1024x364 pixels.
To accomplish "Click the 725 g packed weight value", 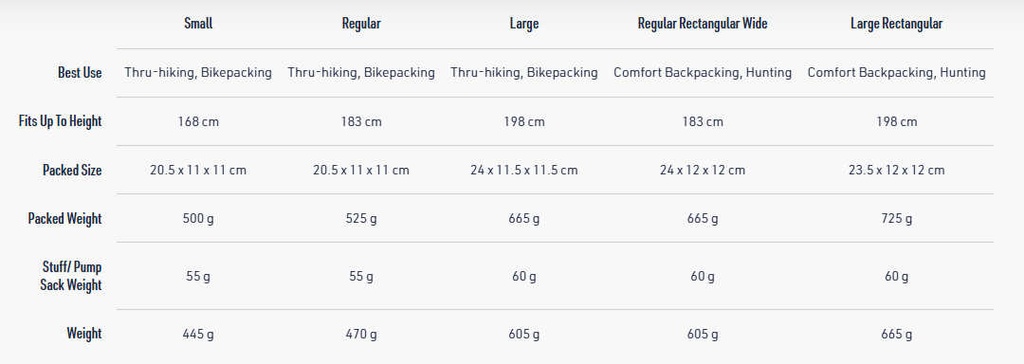I will coord(897,218).
